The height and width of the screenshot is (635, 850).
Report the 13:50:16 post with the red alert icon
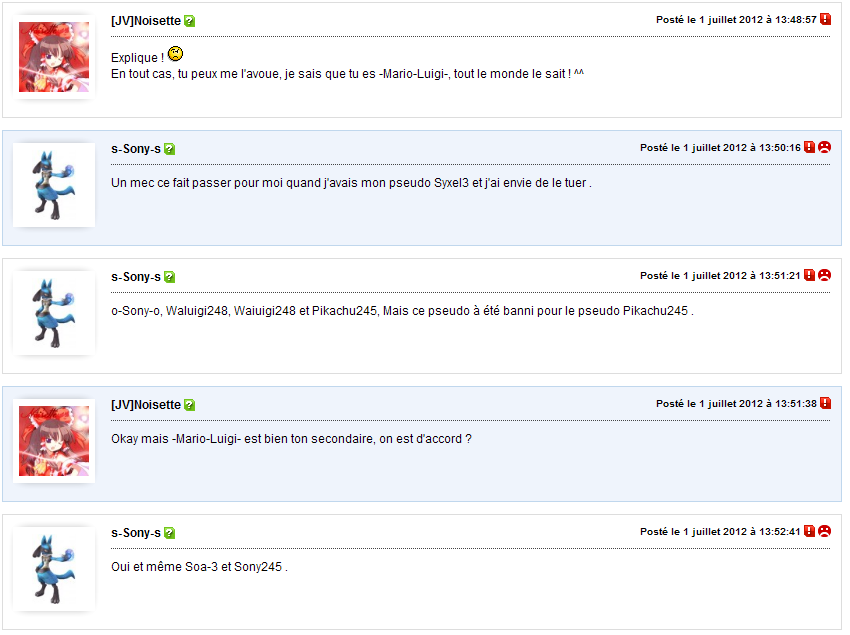(x=809, y=147)
